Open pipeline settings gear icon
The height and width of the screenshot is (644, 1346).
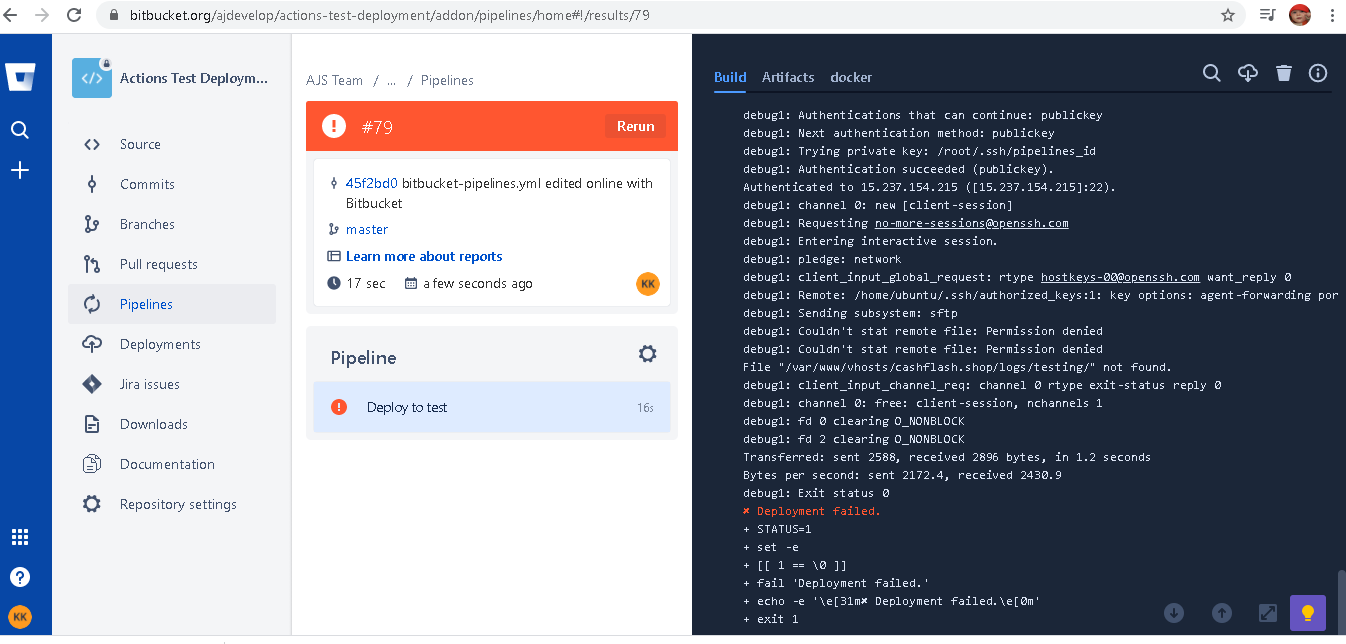tap(648, 354)
